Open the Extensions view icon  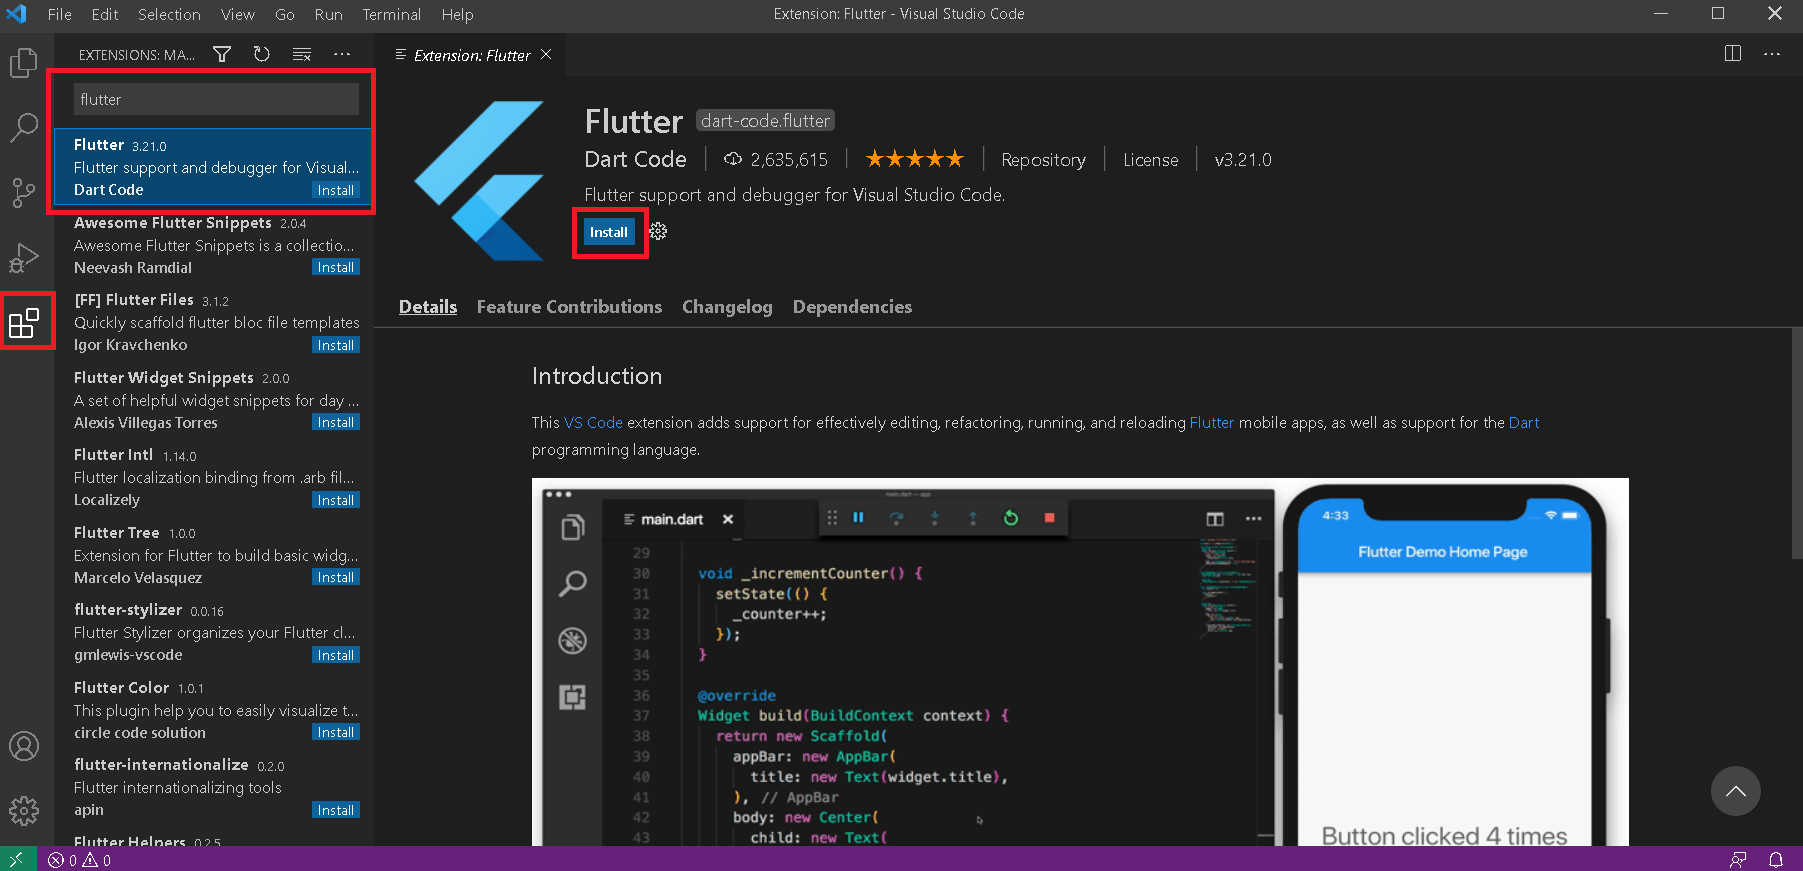(24, 322)
